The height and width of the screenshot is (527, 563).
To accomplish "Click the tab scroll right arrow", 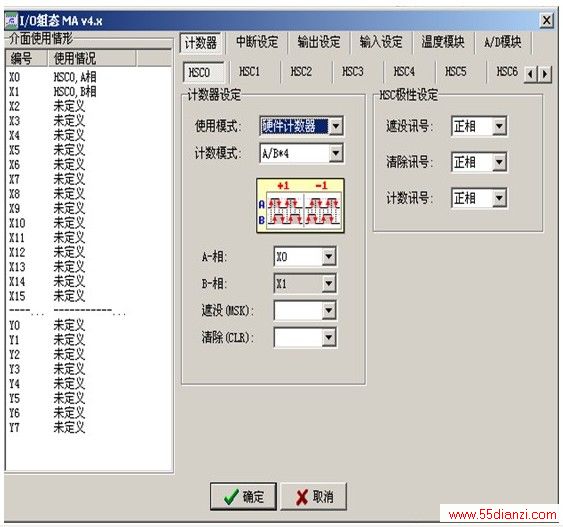I will (545, 74).
